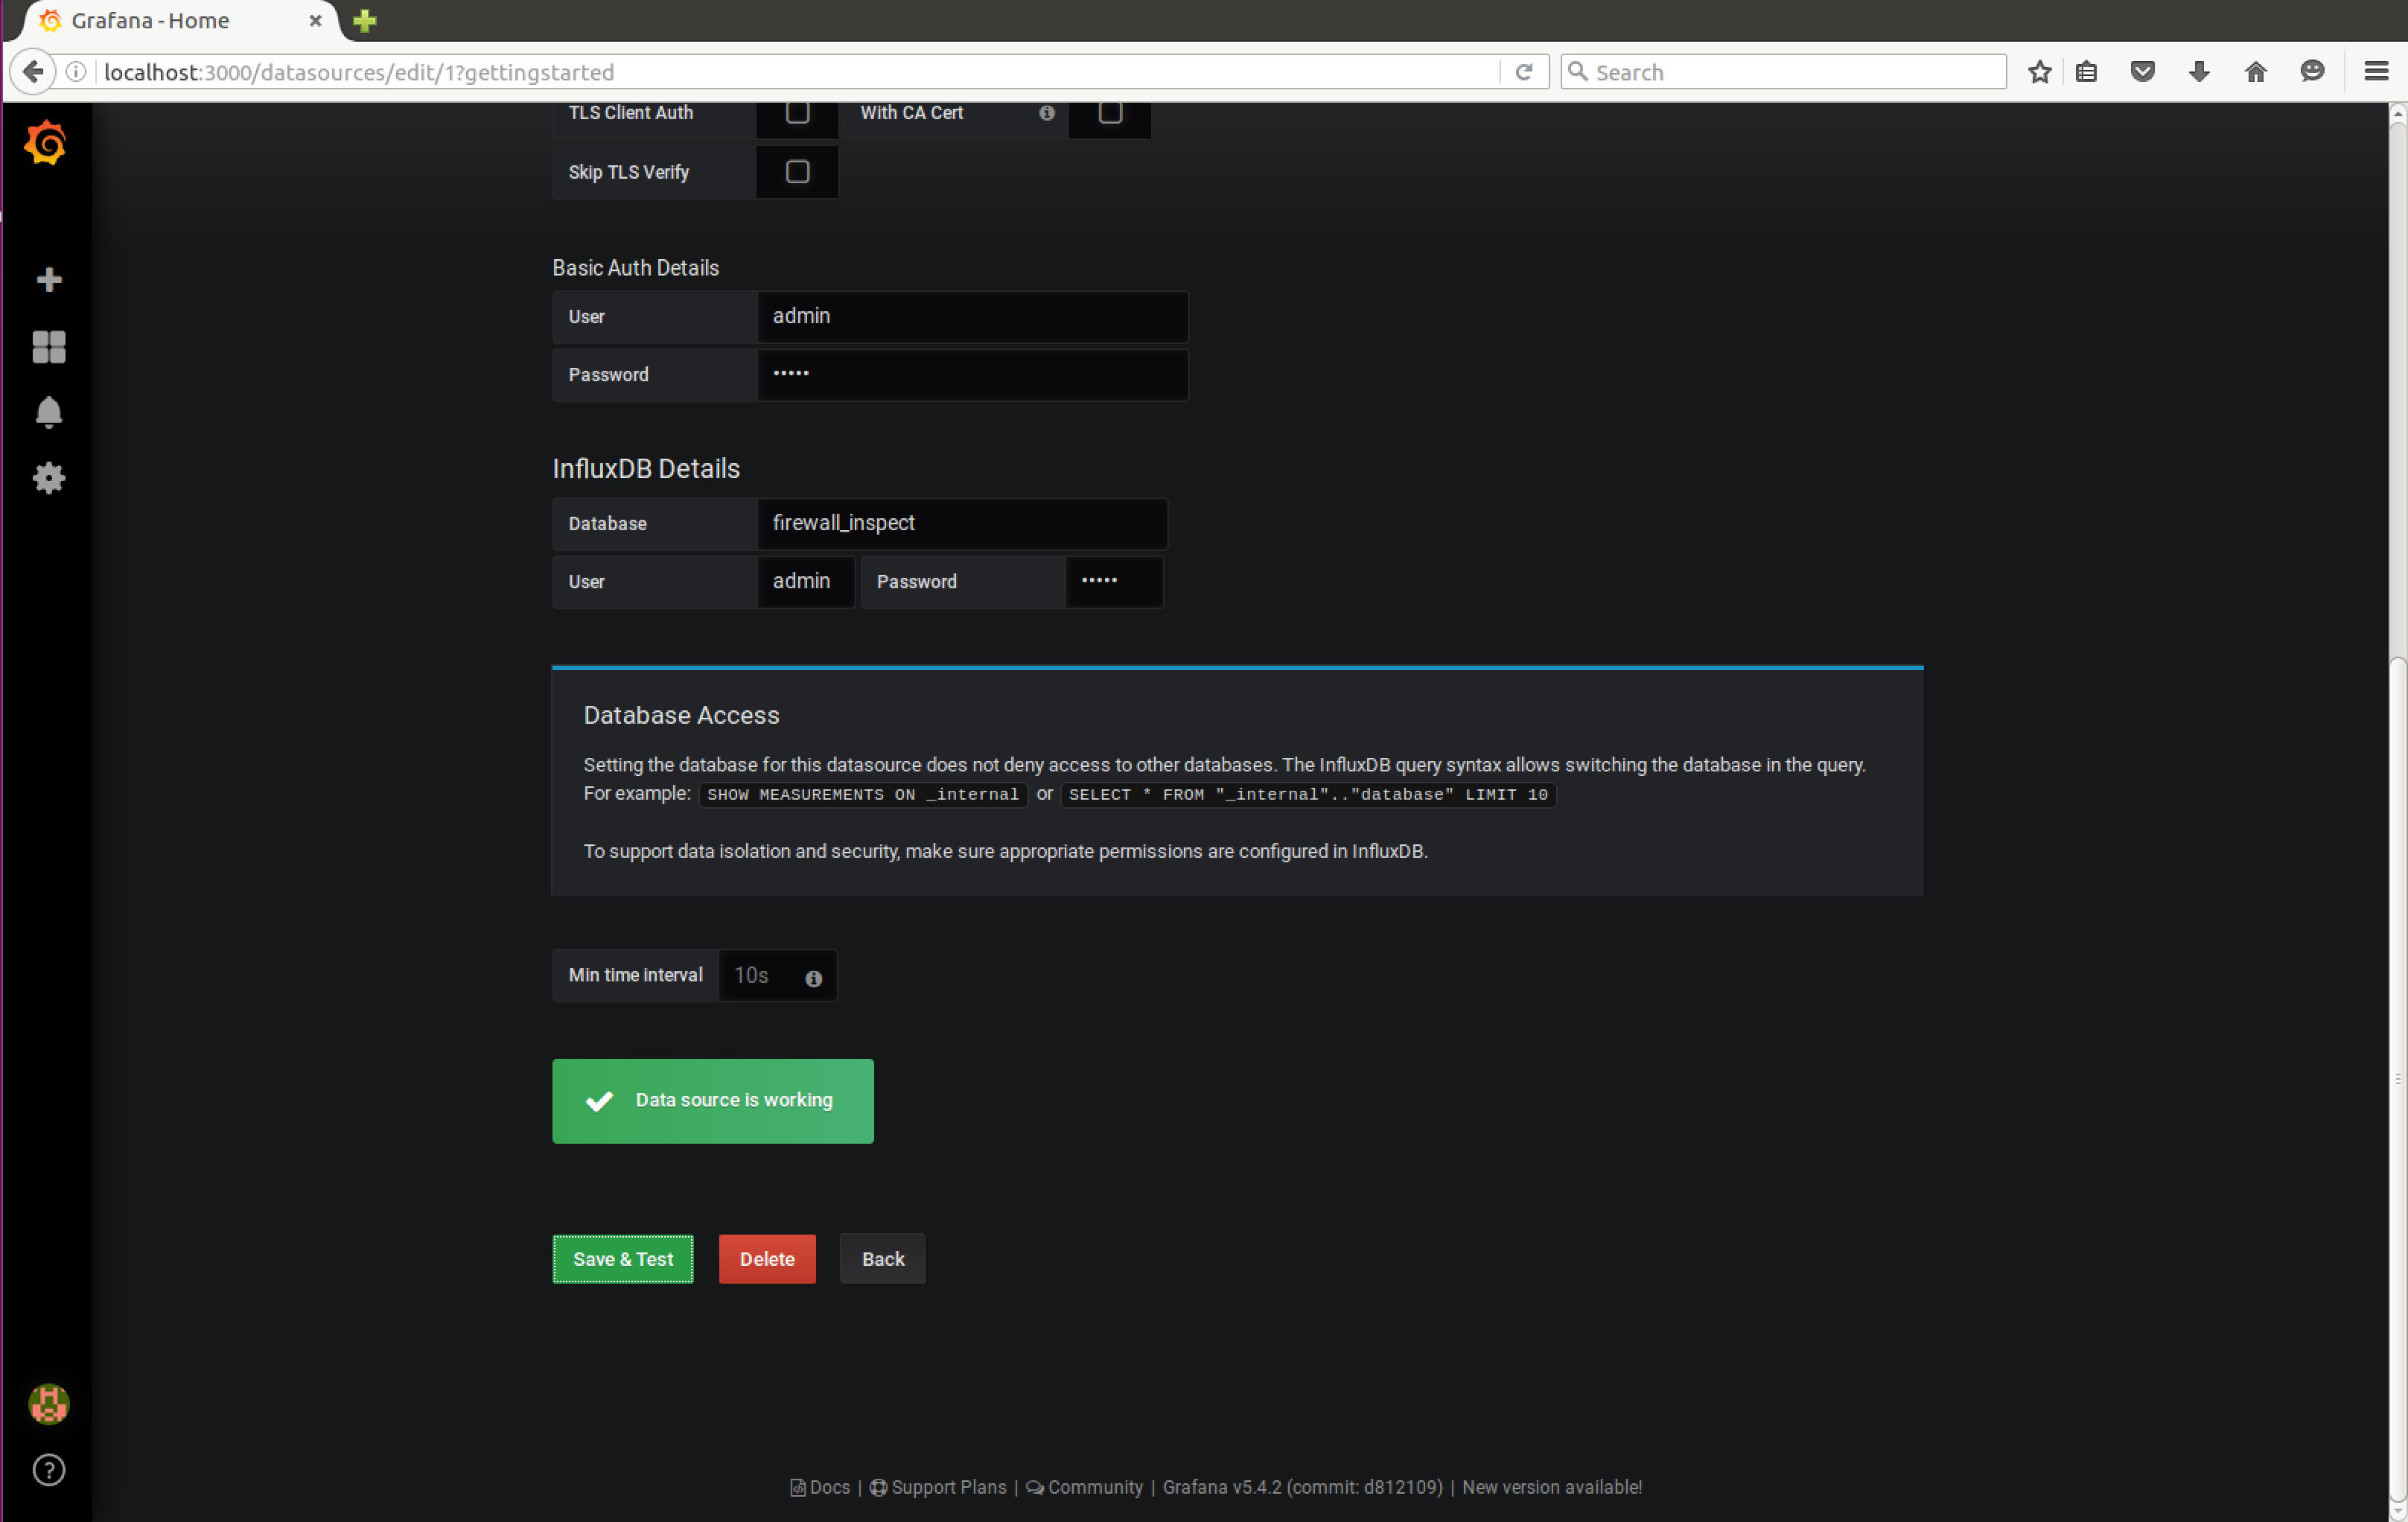Click info icon beside With CA Cert
This screenshot has height=1522, width=2408.
pos(1046,113)
